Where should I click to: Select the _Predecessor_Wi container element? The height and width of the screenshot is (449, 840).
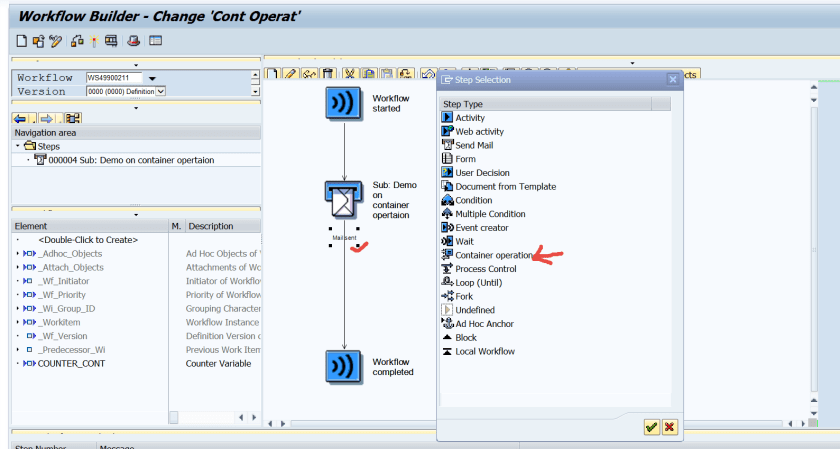[71, 350]
